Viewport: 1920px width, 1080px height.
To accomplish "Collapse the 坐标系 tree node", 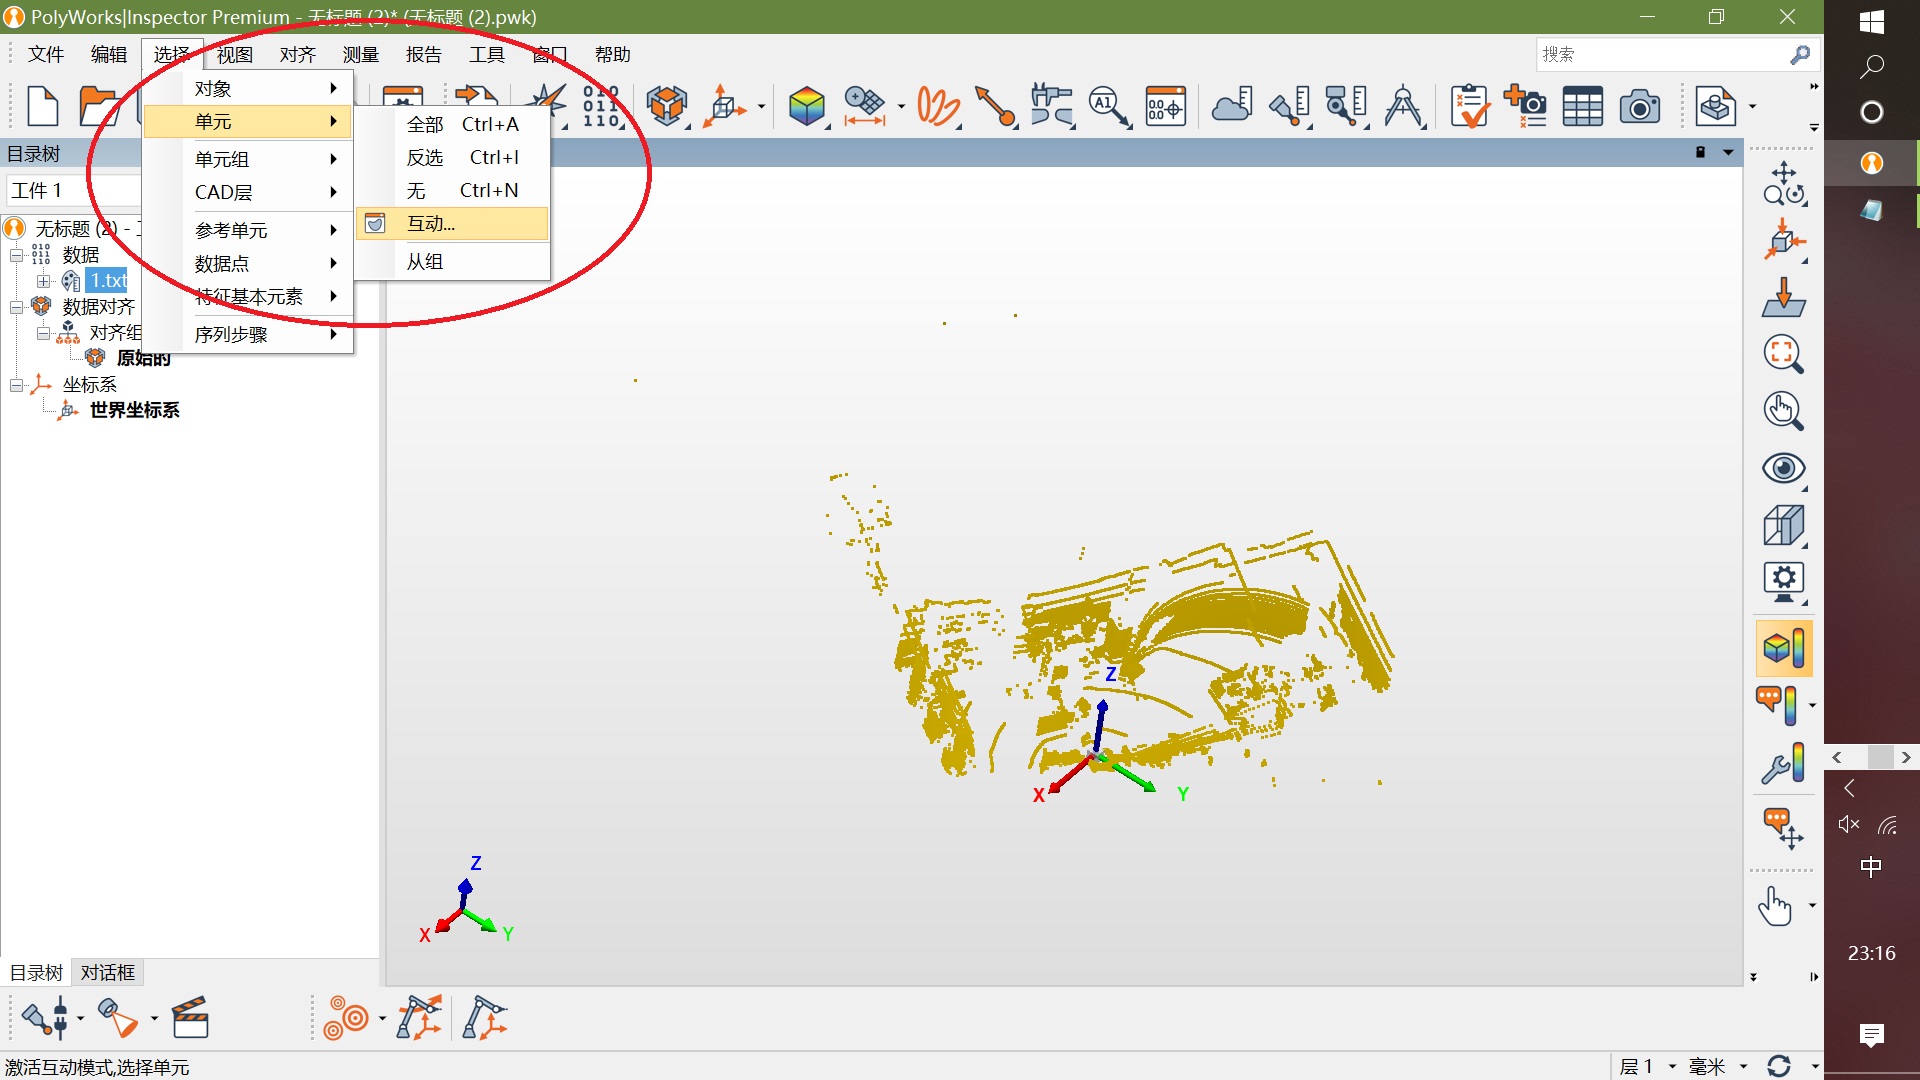I will (x=17, y=385).
